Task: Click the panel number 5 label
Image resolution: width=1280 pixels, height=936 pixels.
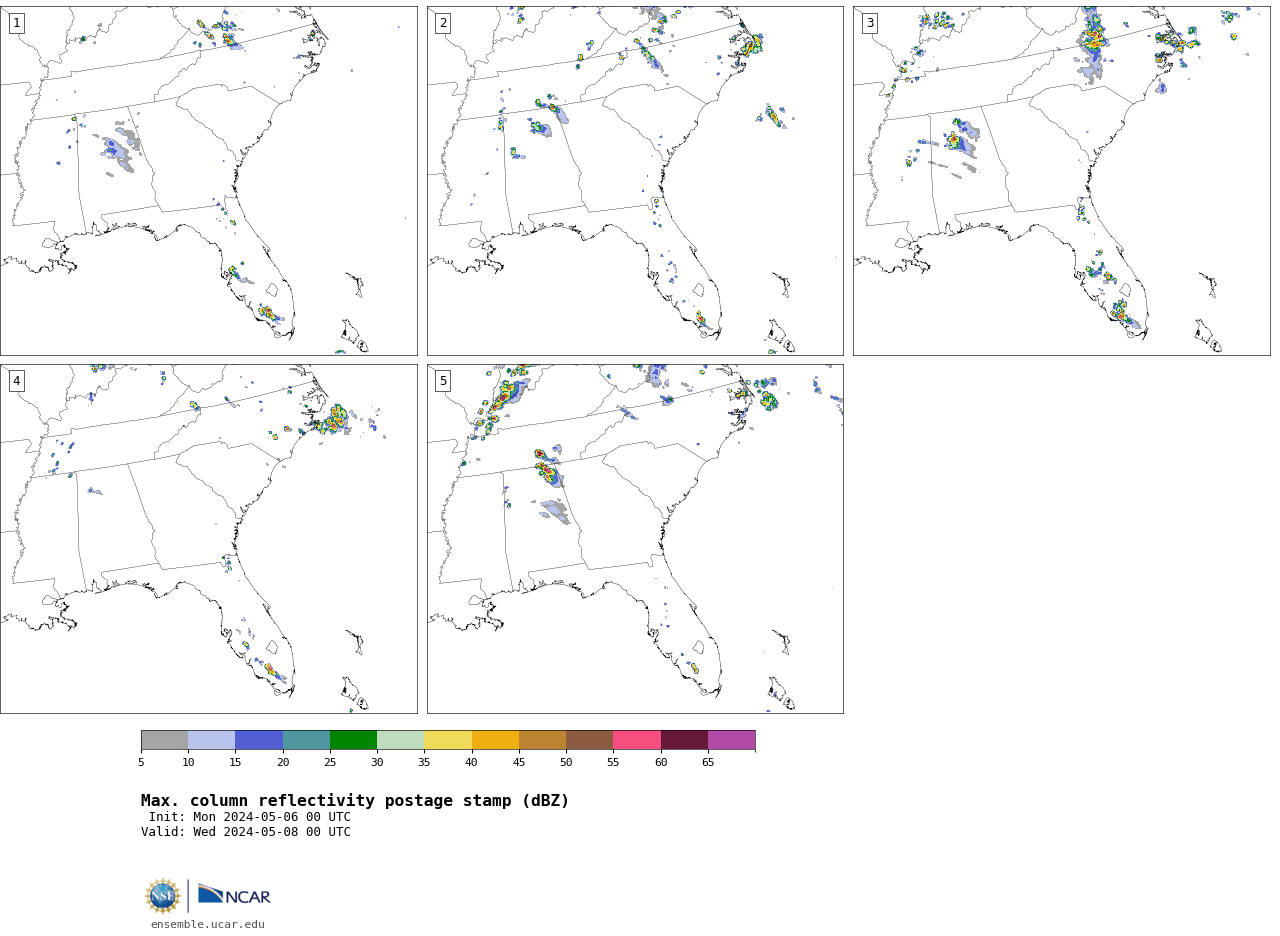Action: (443, 381)
